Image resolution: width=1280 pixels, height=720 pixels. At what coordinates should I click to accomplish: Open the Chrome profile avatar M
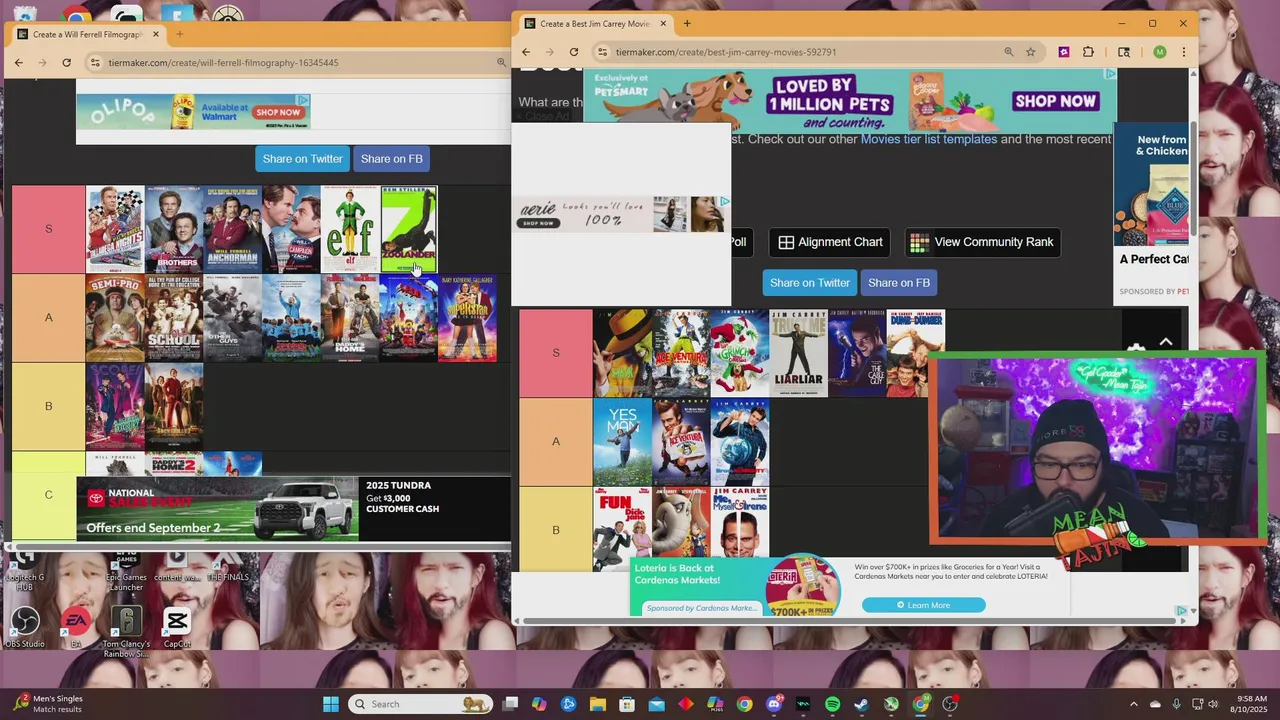click(1159, 52)
